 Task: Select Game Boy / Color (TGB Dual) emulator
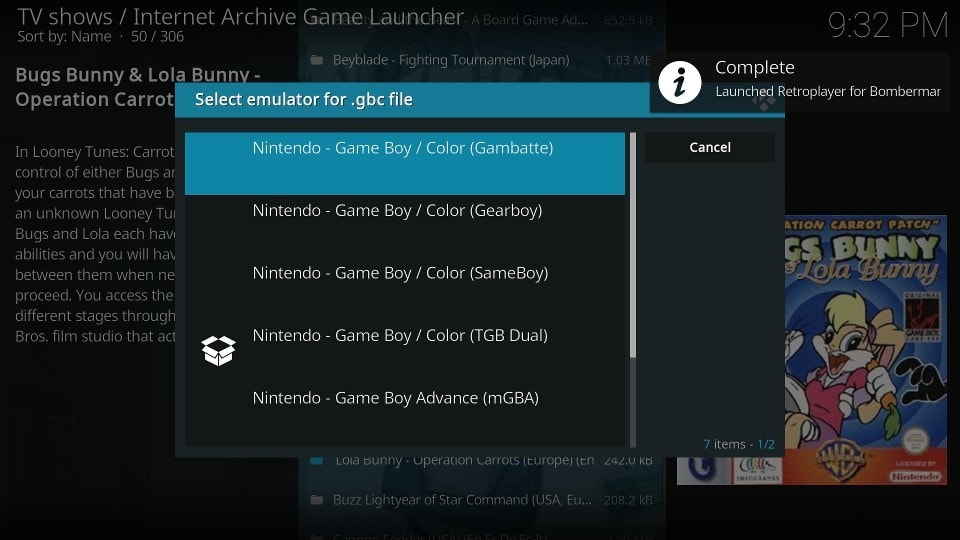(x=405, y=351)
